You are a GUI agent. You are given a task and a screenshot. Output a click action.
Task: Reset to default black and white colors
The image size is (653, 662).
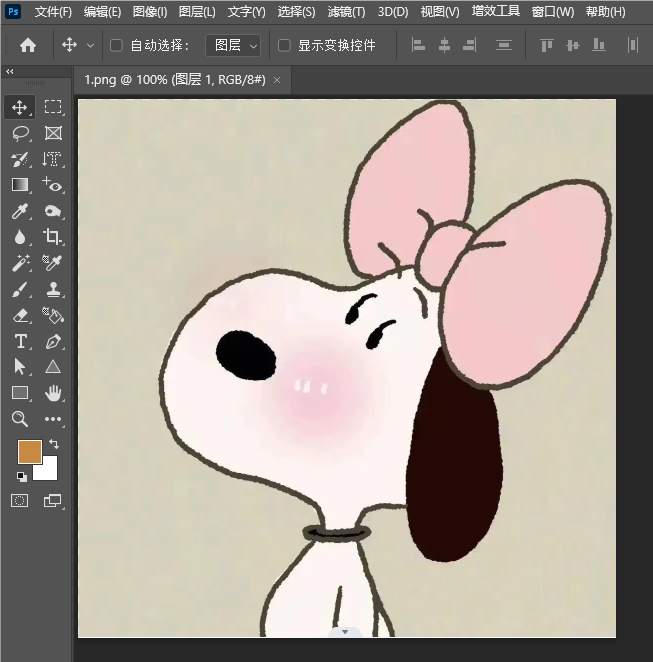(22, 477)
